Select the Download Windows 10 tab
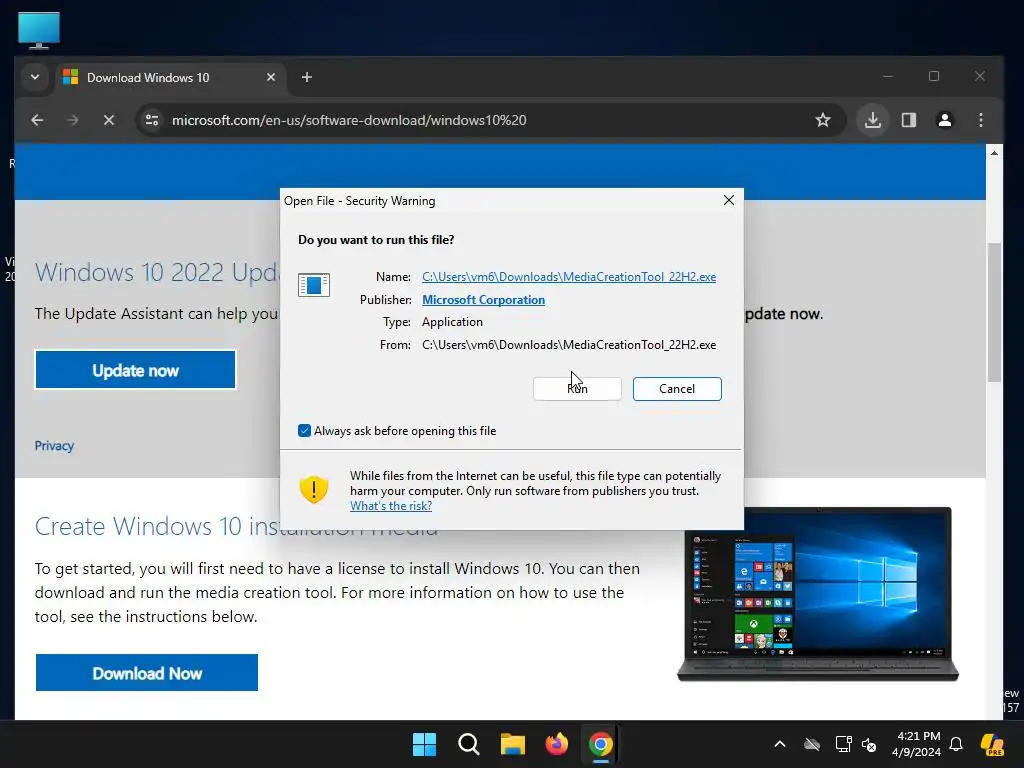1024x768 pixels. coord(170,78)
